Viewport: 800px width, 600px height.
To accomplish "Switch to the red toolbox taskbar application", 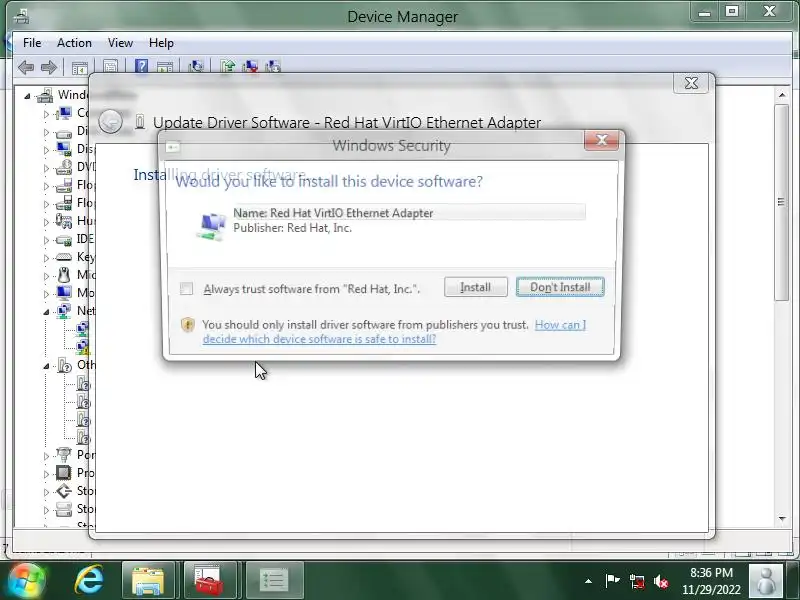I will (210, 581).
